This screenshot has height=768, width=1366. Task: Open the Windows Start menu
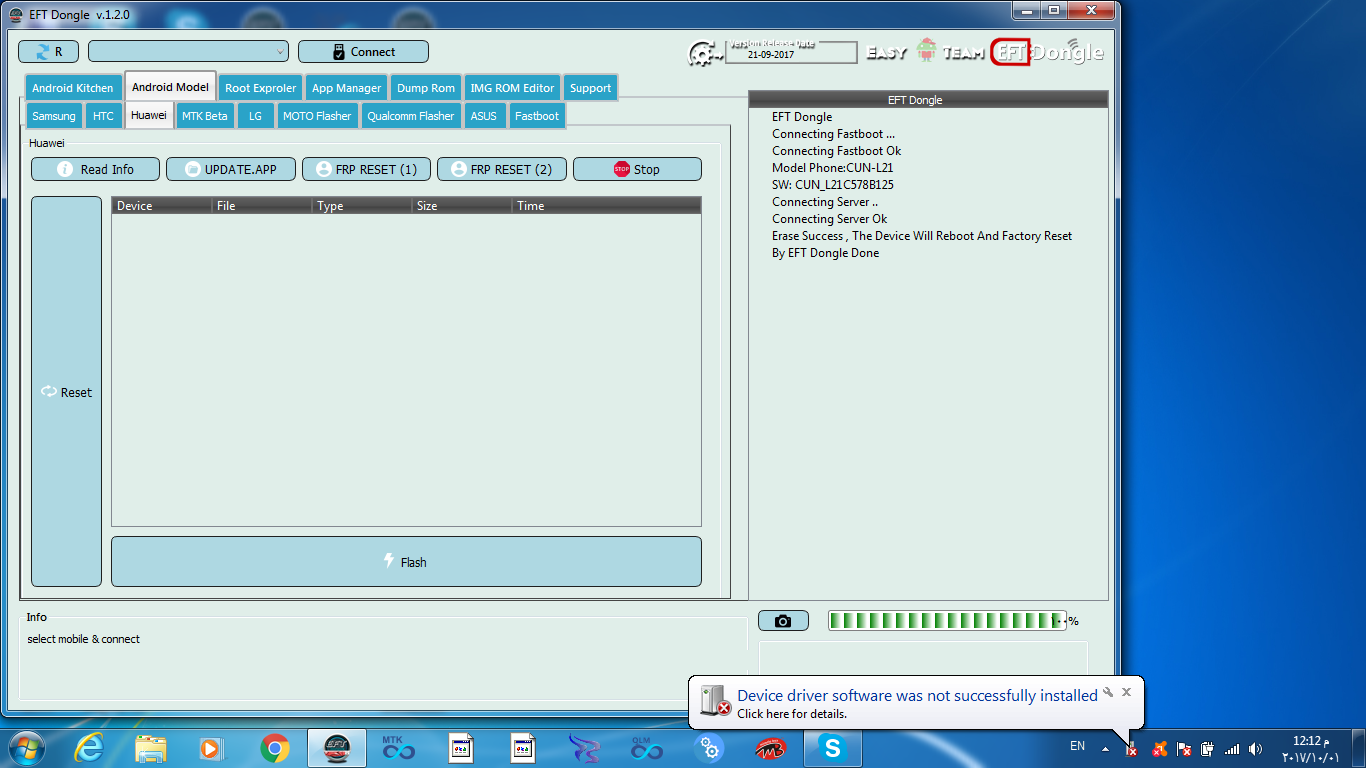coord(27,747)
